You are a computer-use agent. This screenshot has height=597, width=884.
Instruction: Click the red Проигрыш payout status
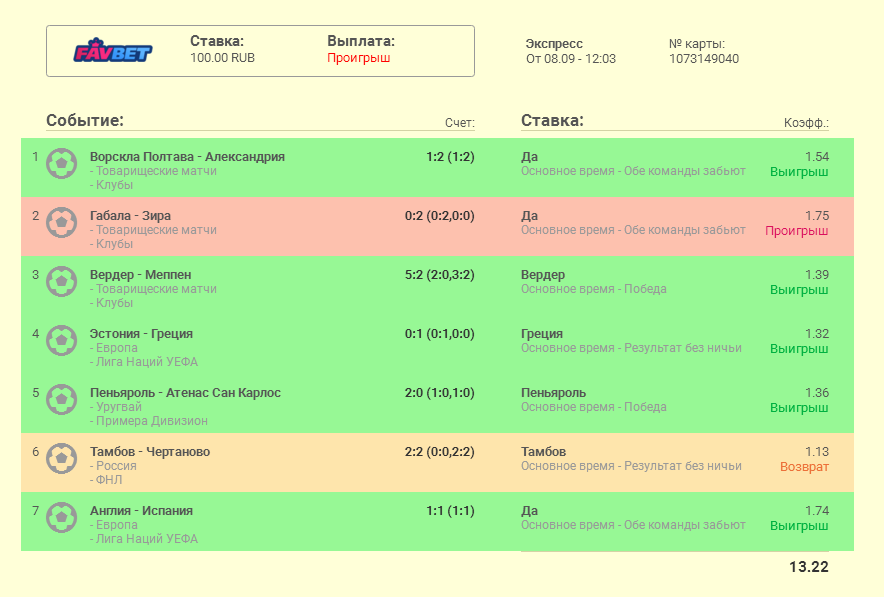(x=358, y=58)
